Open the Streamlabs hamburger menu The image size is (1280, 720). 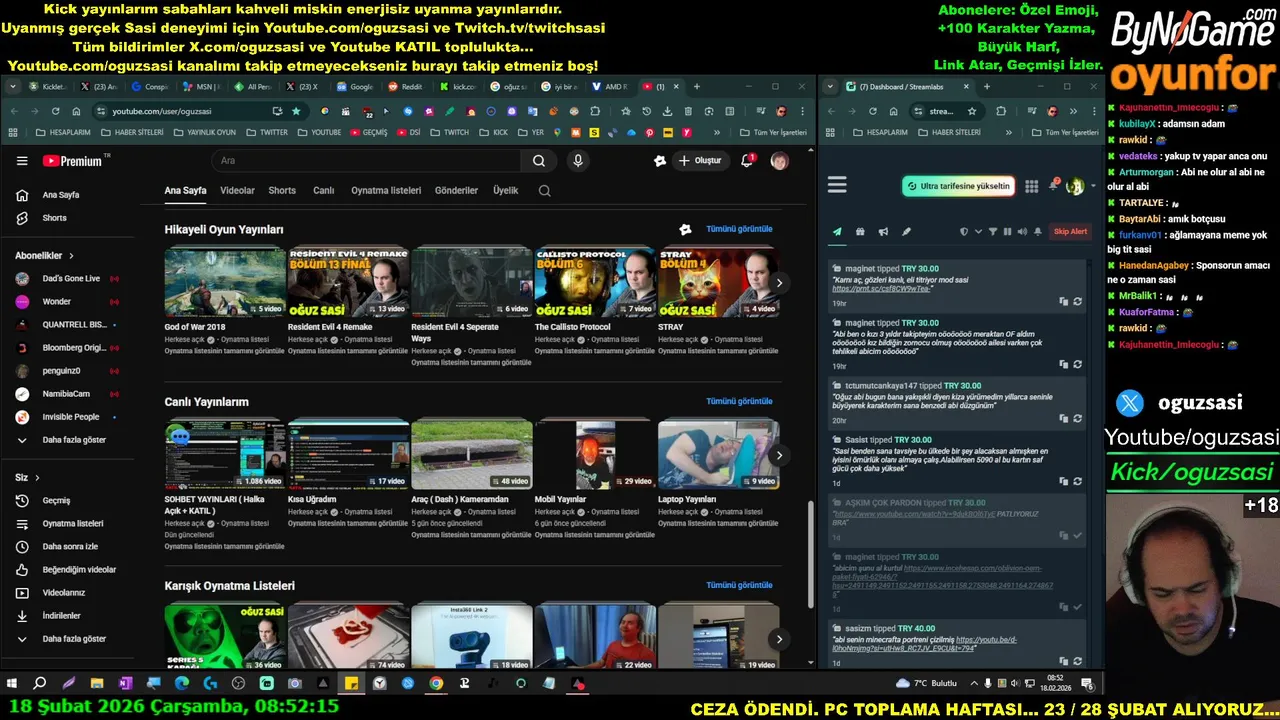point(837,185)
